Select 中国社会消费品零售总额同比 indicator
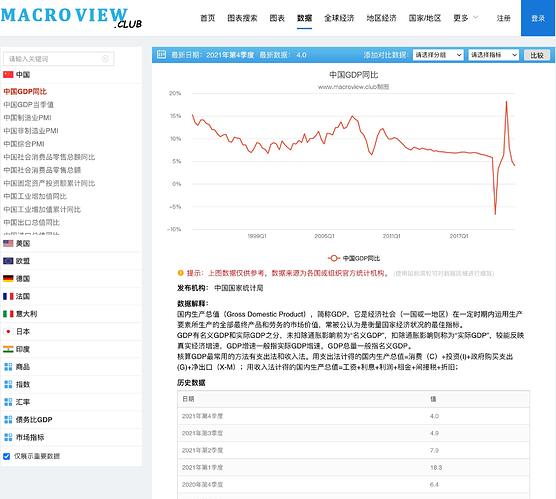This screenshot has width=556, height=499. (x=49, y=157)
